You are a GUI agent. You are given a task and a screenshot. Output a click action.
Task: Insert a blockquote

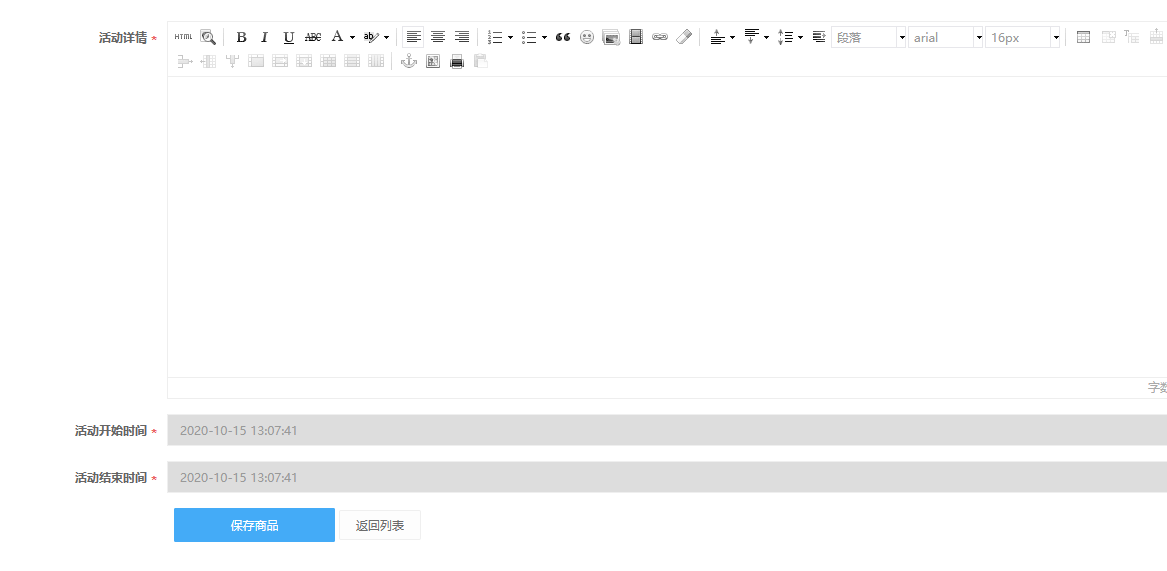tap(563, 36)
